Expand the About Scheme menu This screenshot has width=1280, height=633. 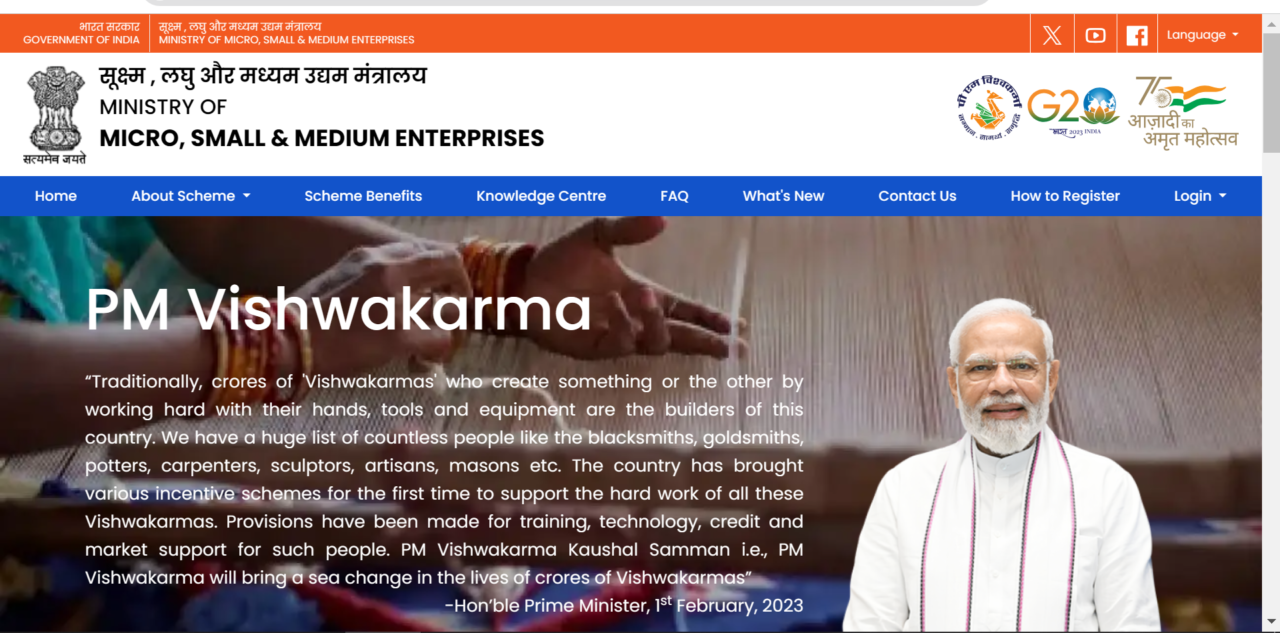click(191, 196)
